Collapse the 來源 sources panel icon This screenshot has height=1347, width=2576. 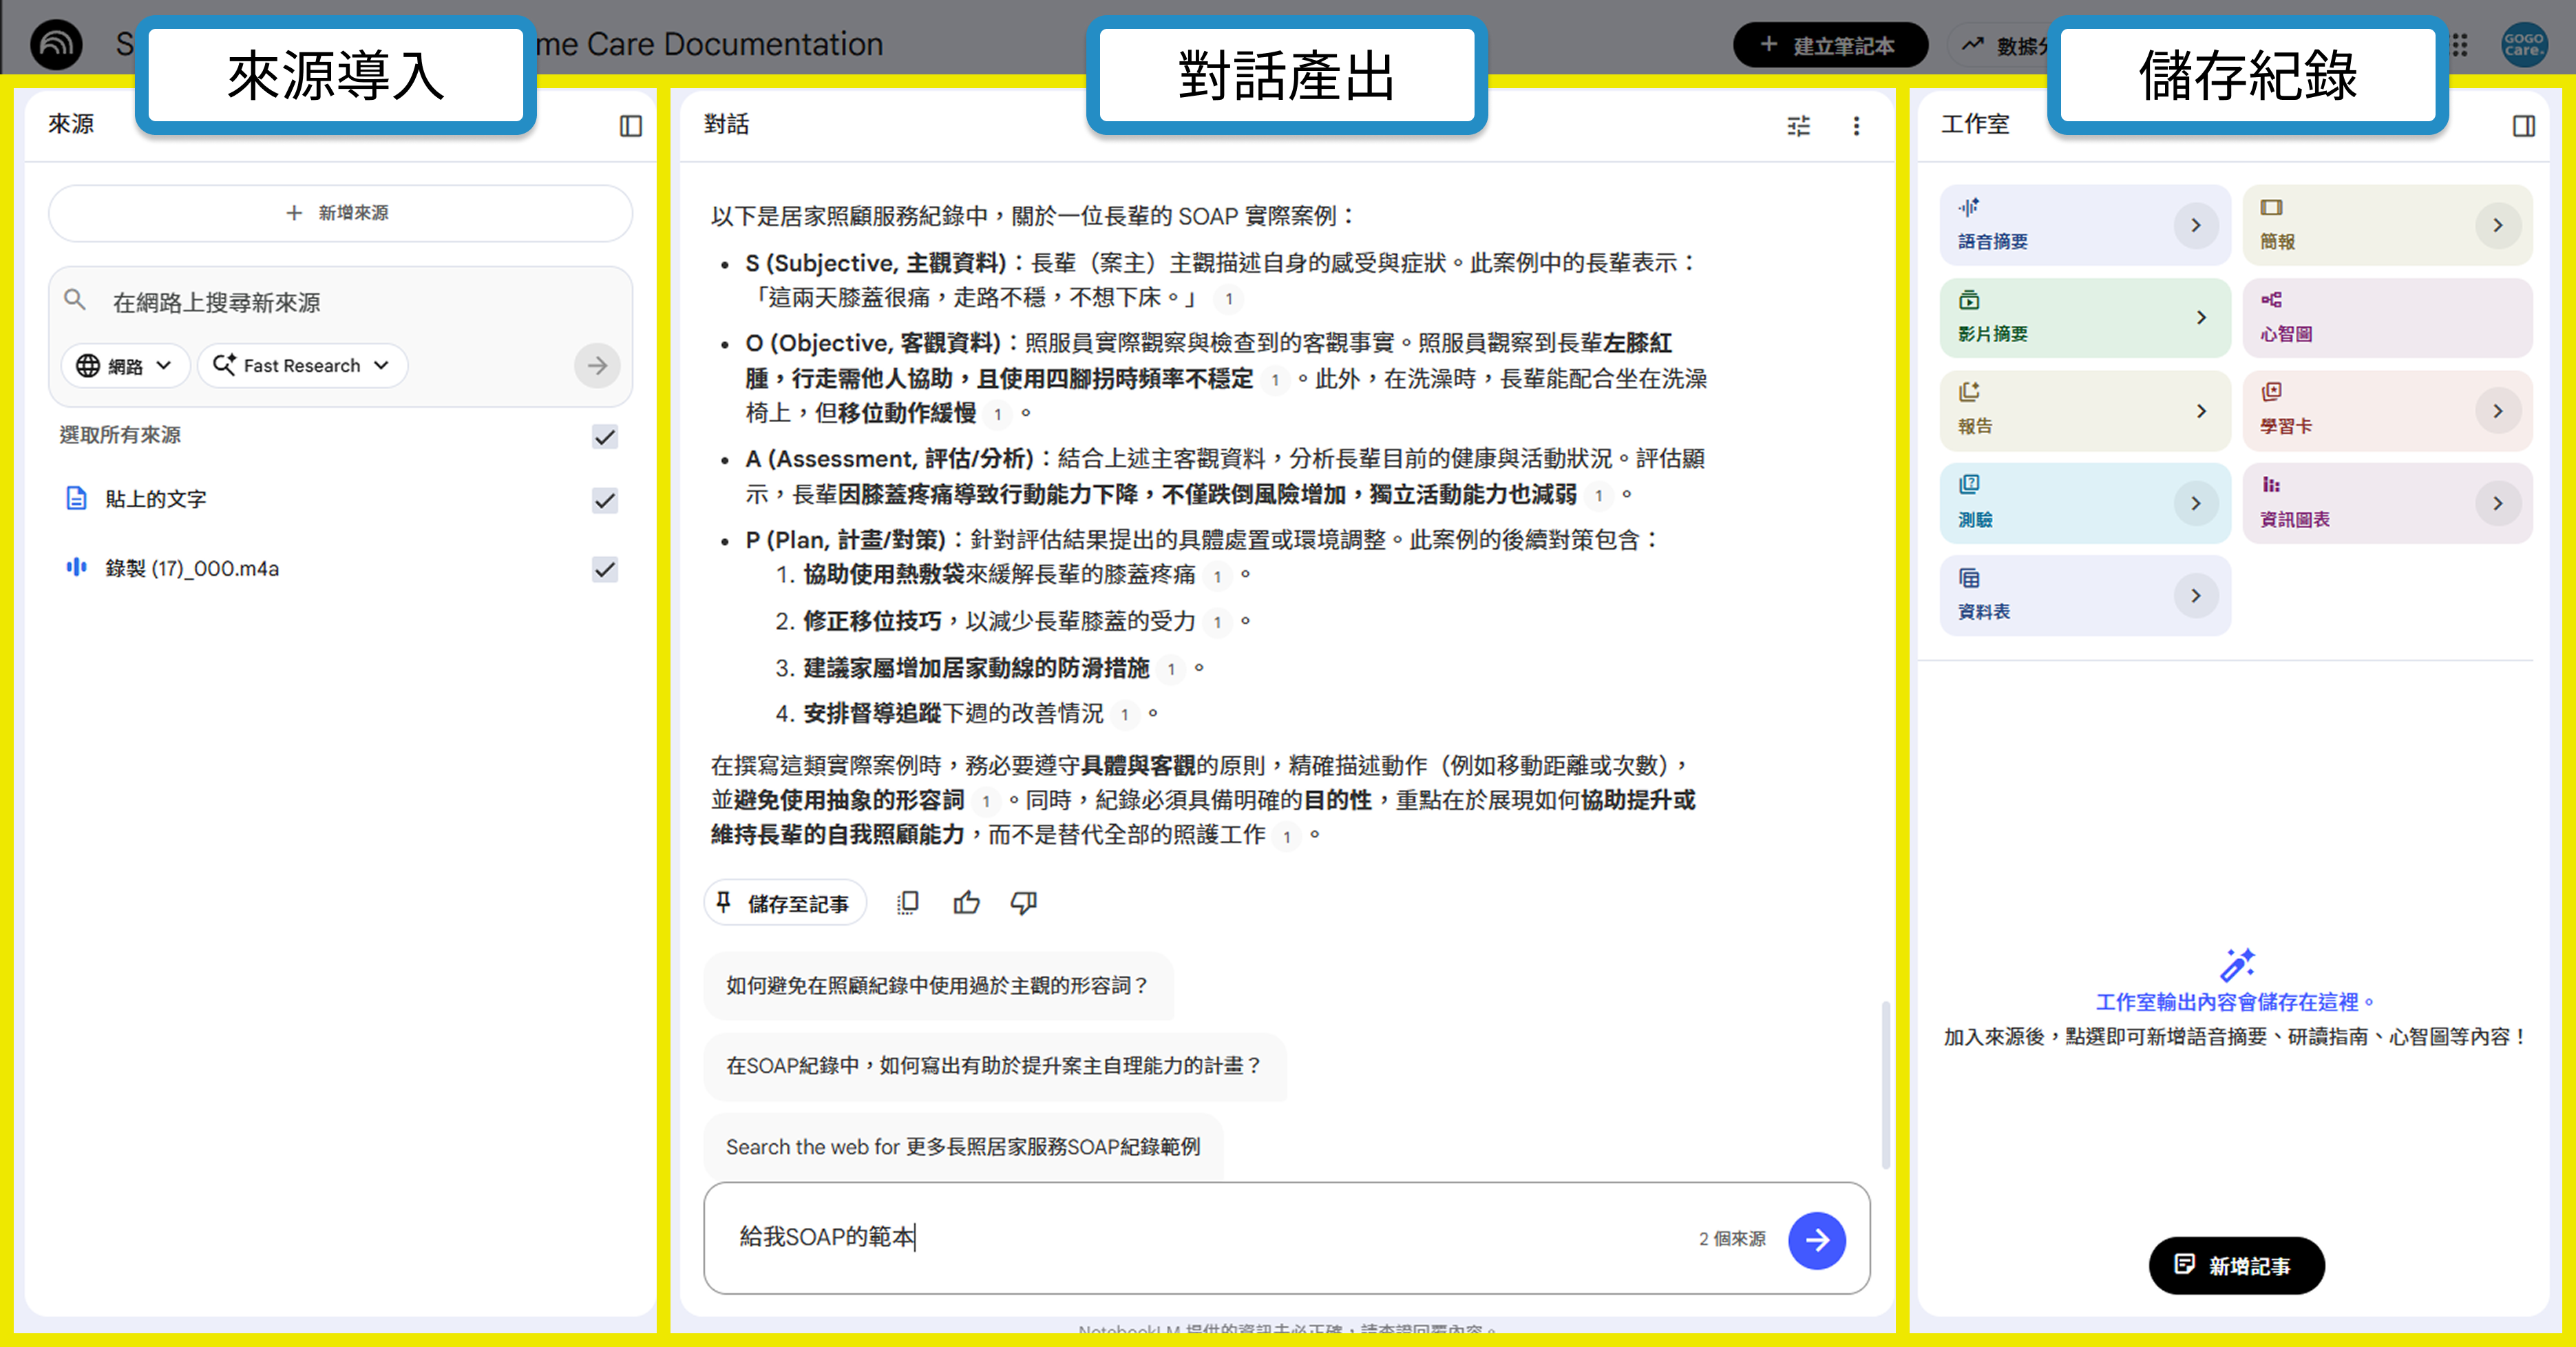tap(630, 126)
